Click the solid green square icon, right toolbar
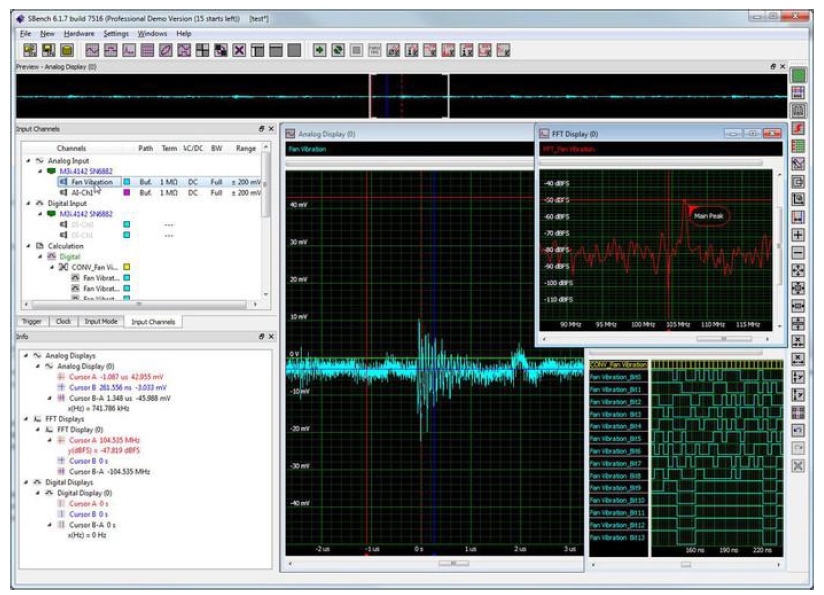Viewport: 824px width, 595px height. [798, 75]
